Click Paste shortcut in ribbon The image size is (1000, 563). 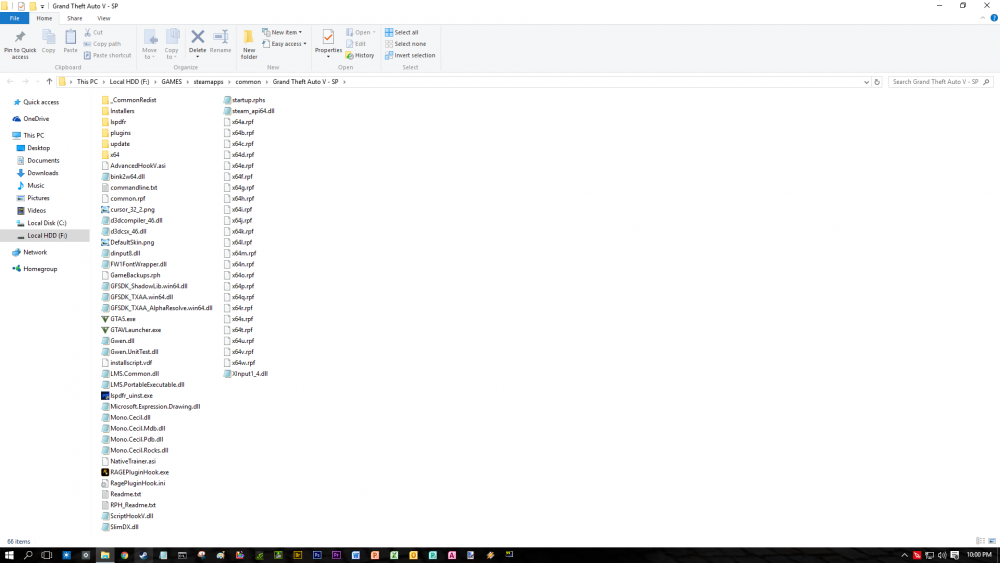click(x=107, y=55)
